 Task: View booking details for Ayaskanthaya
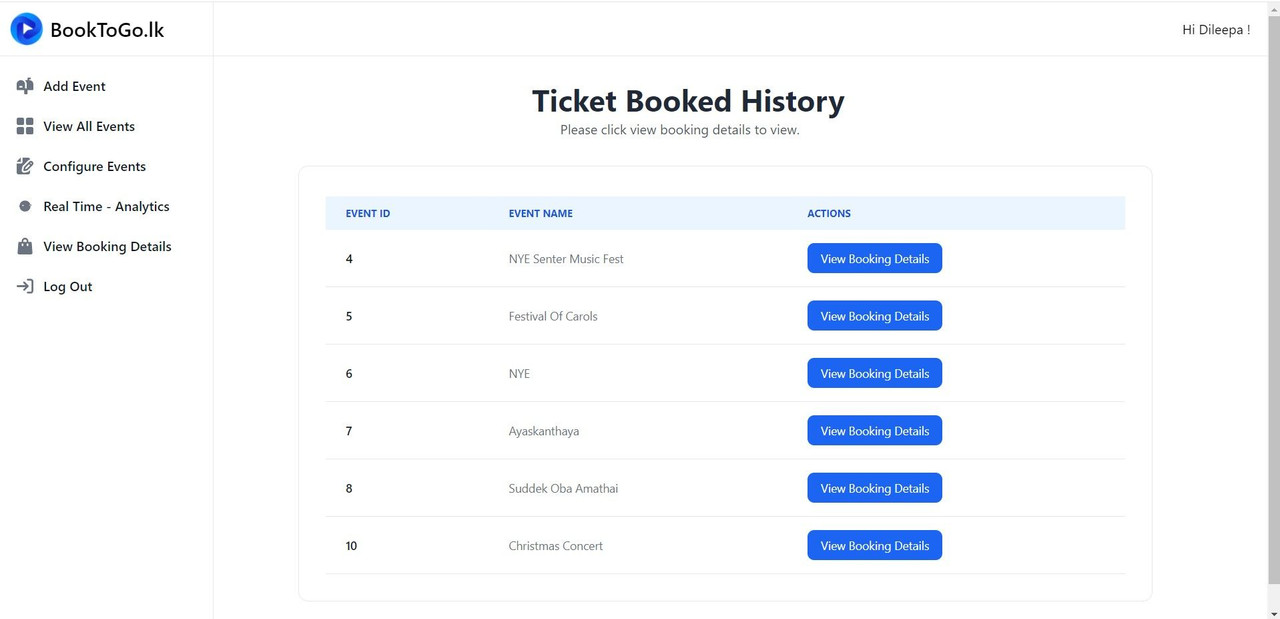pos(874,431)
